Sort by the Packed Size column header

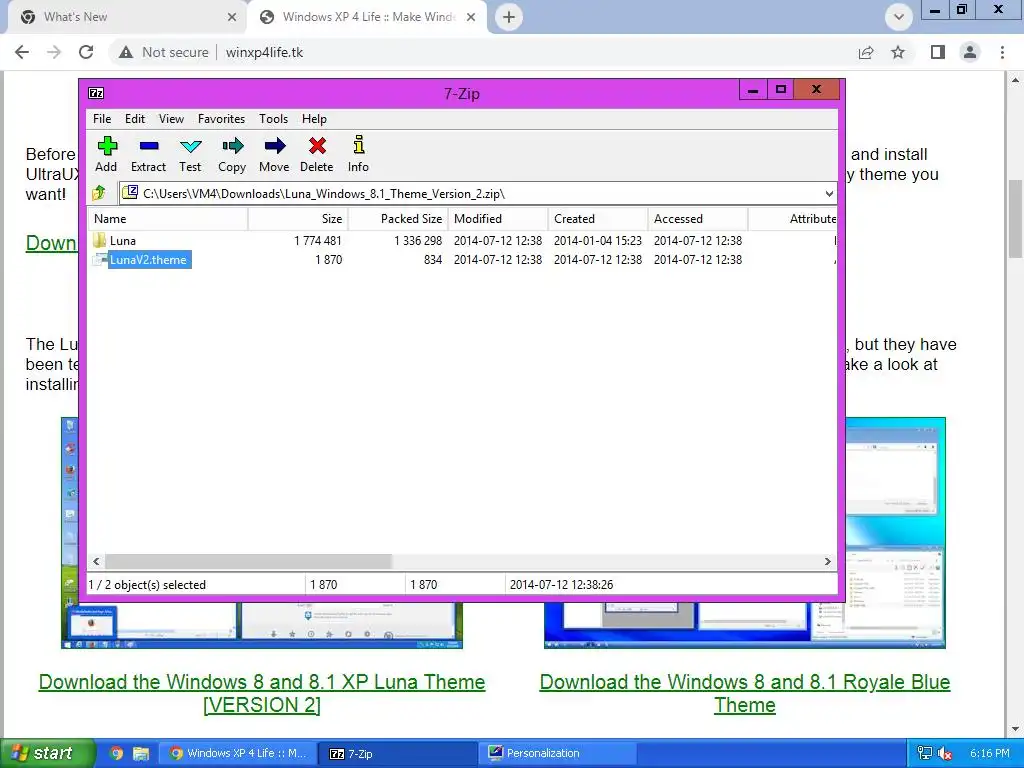398,219
